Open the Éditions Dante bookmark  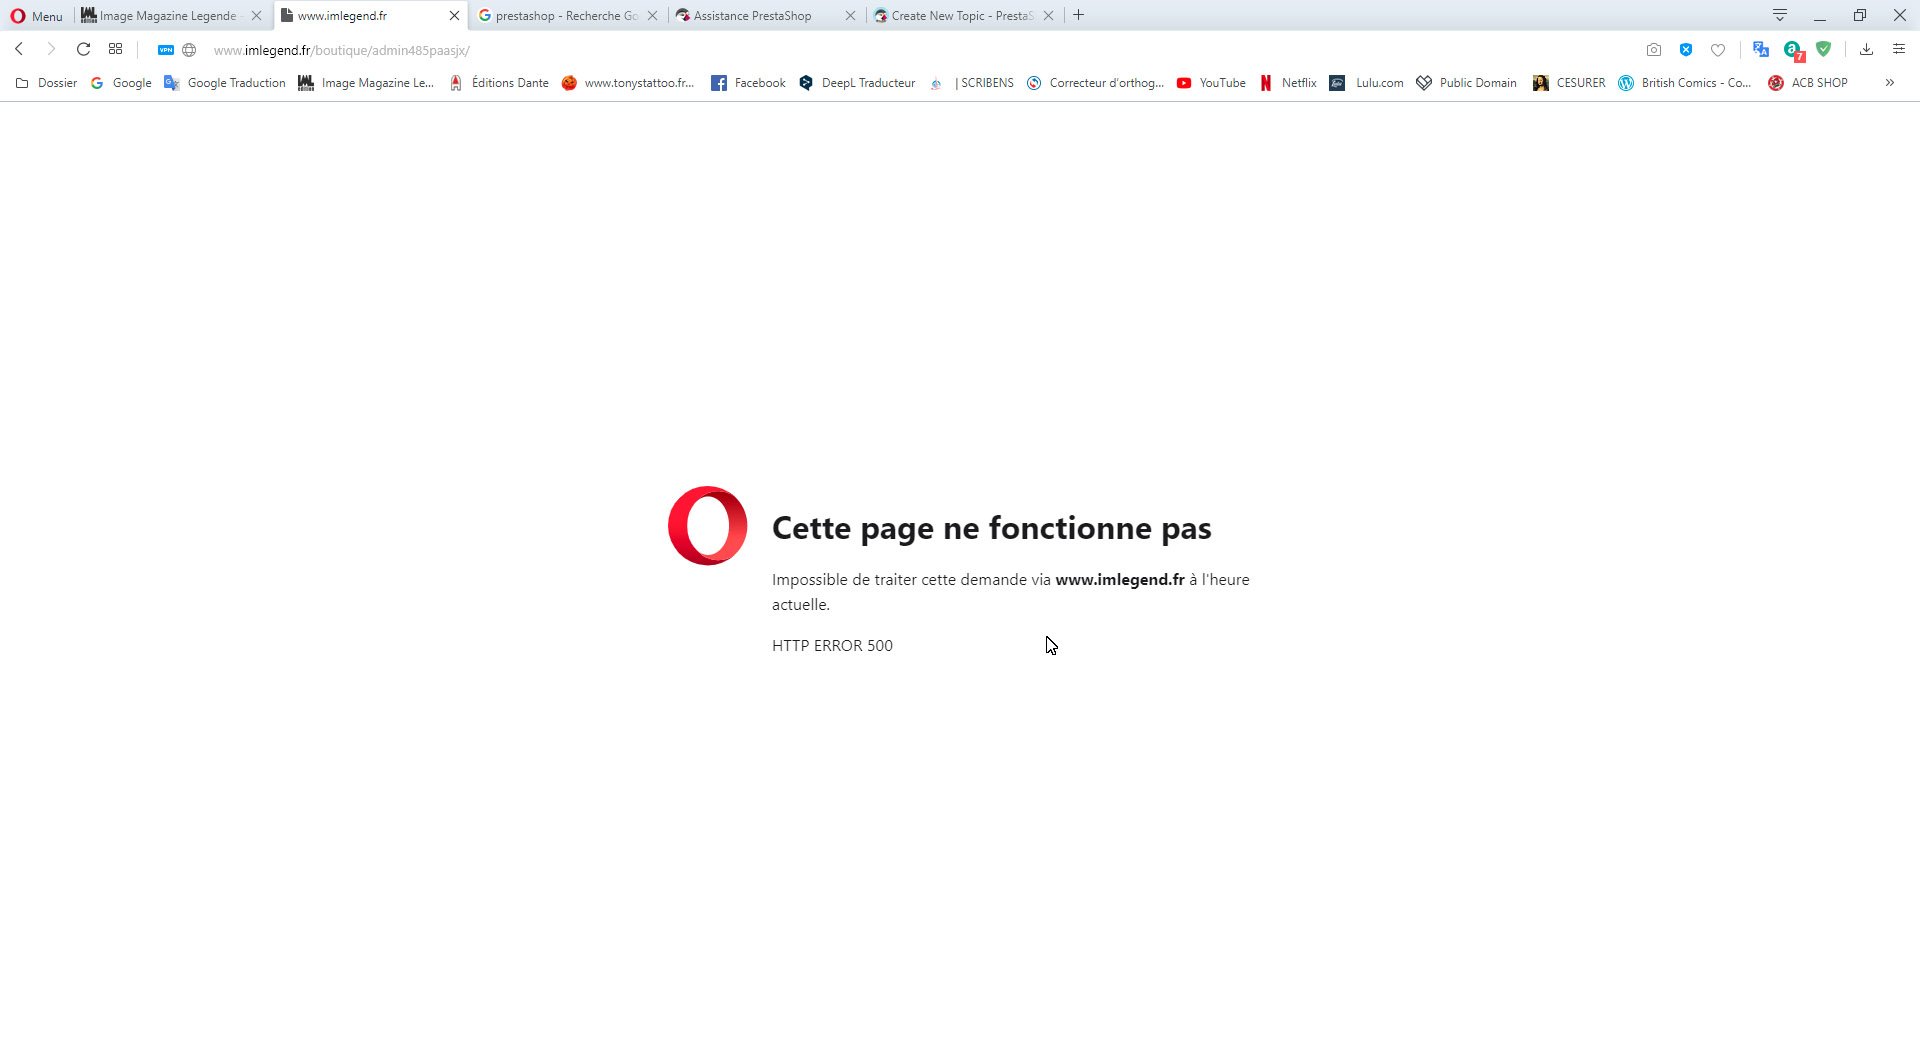click(x=499, y=83)
